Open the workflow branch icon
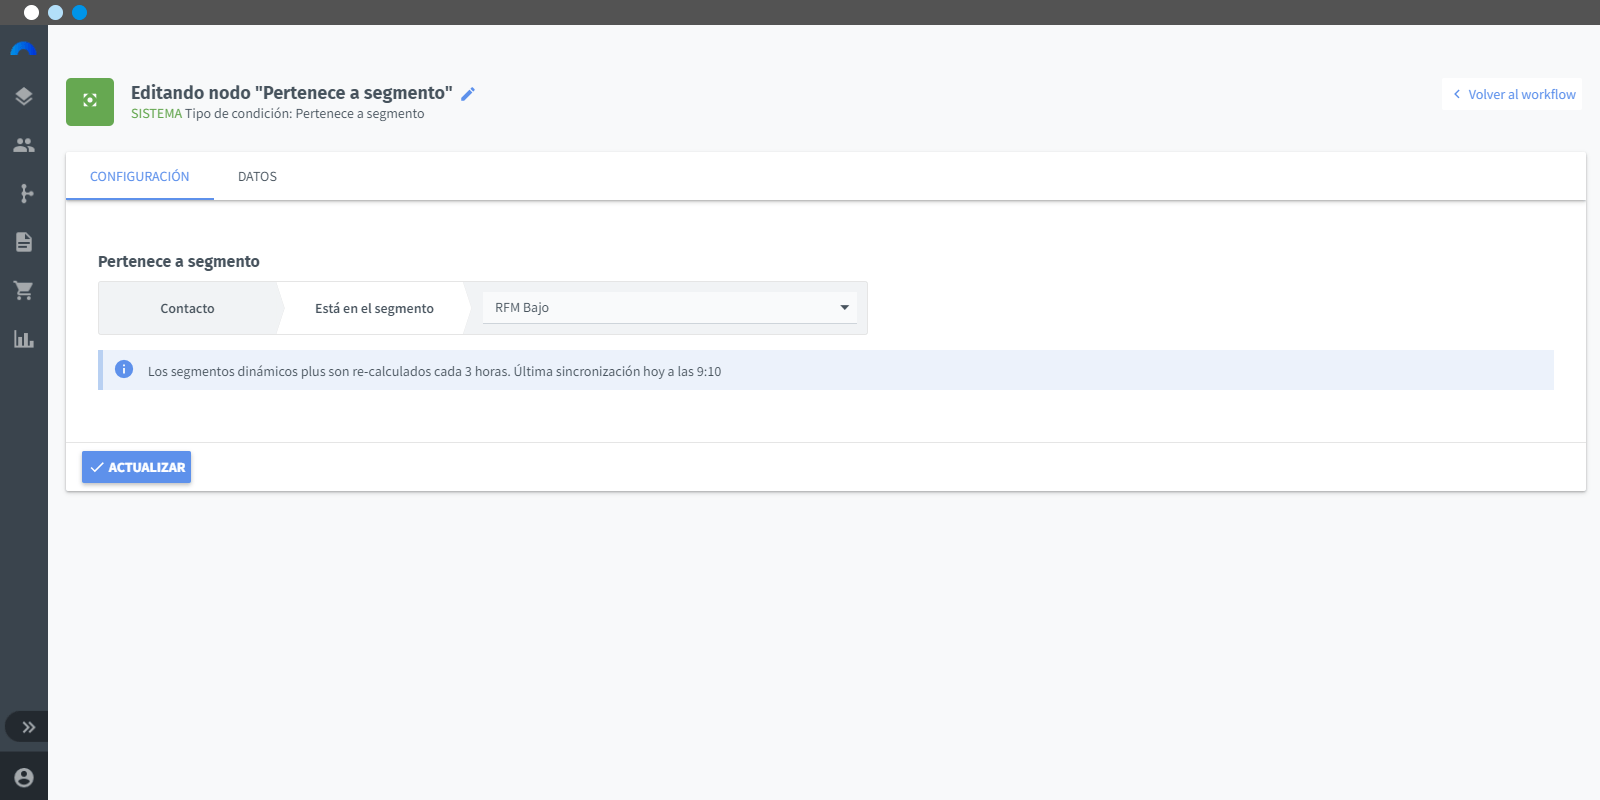Viewport: 1600px width, 800px height. pyautogui.click(x=26, y=193)
